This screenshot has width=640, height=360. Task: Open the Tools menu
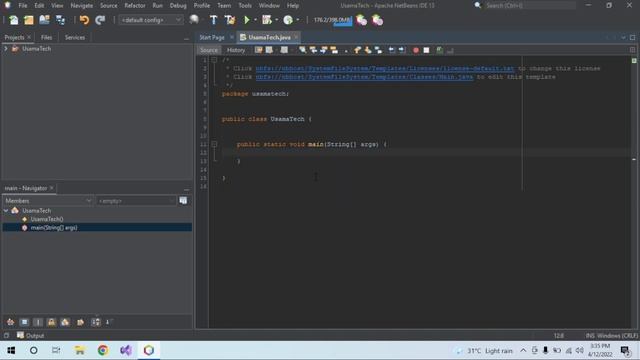coord(245,6)
